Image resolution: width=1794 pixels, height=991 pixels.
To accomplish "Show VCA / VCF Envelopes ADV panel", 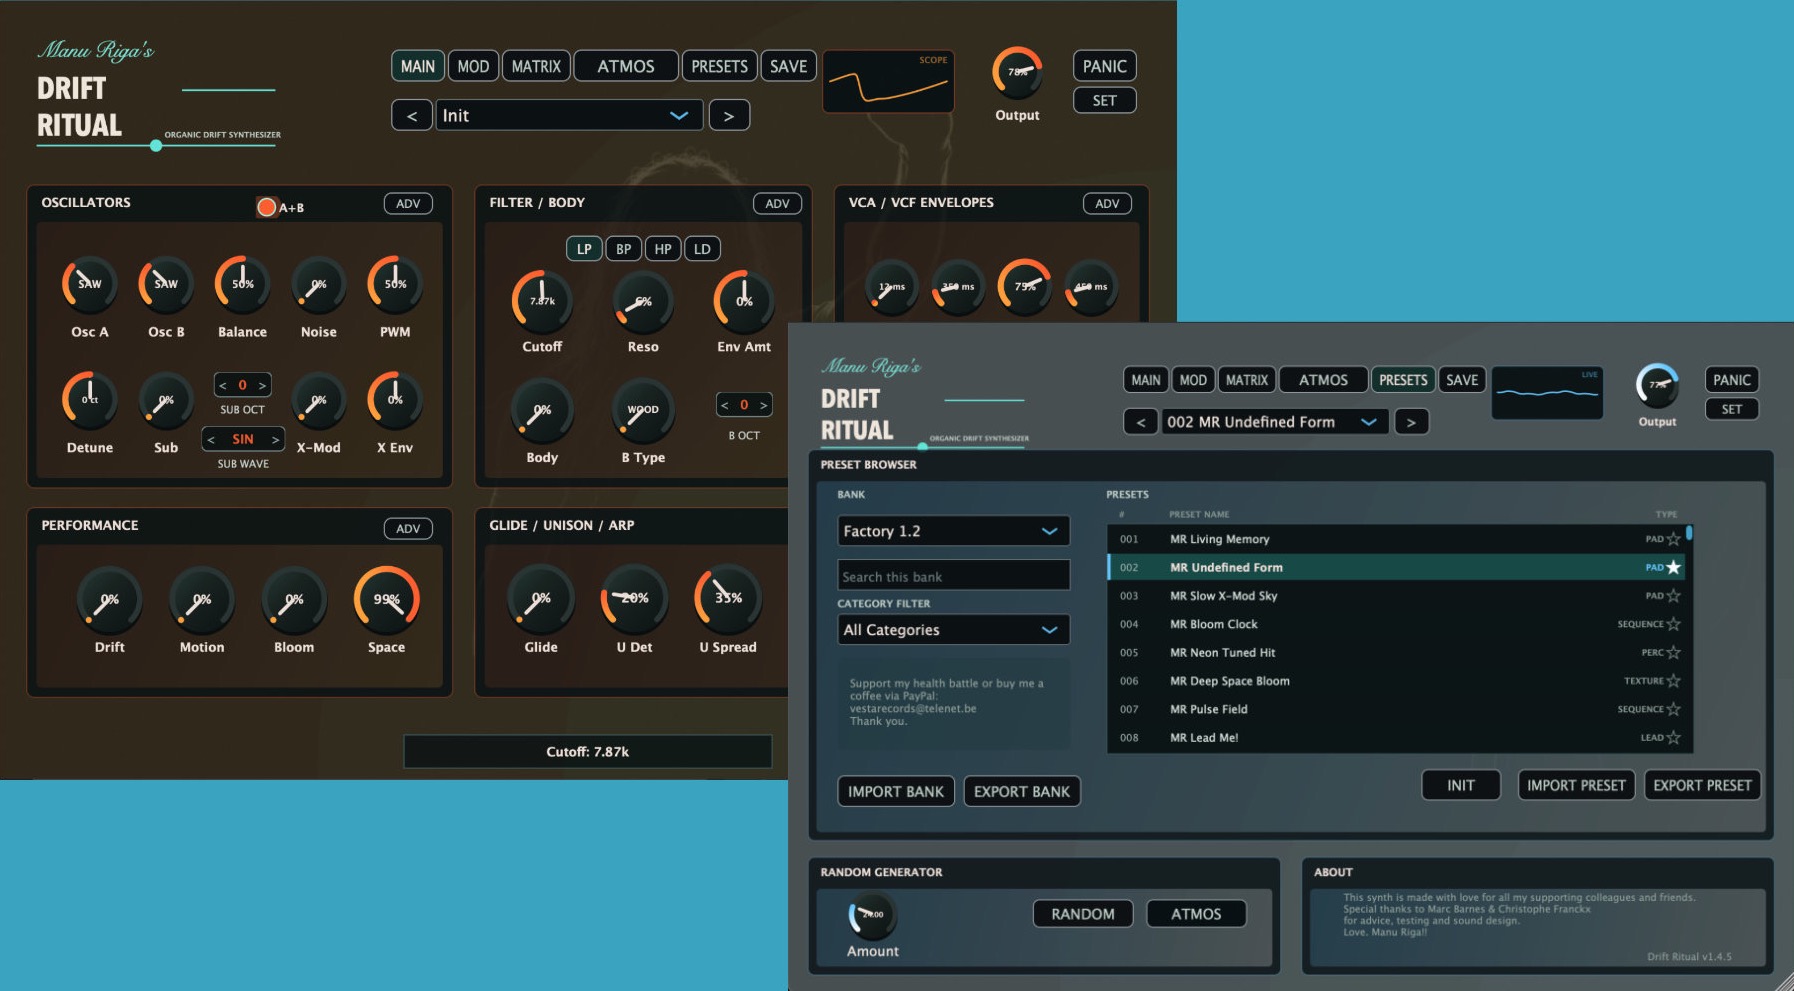I will [1107, 204].
